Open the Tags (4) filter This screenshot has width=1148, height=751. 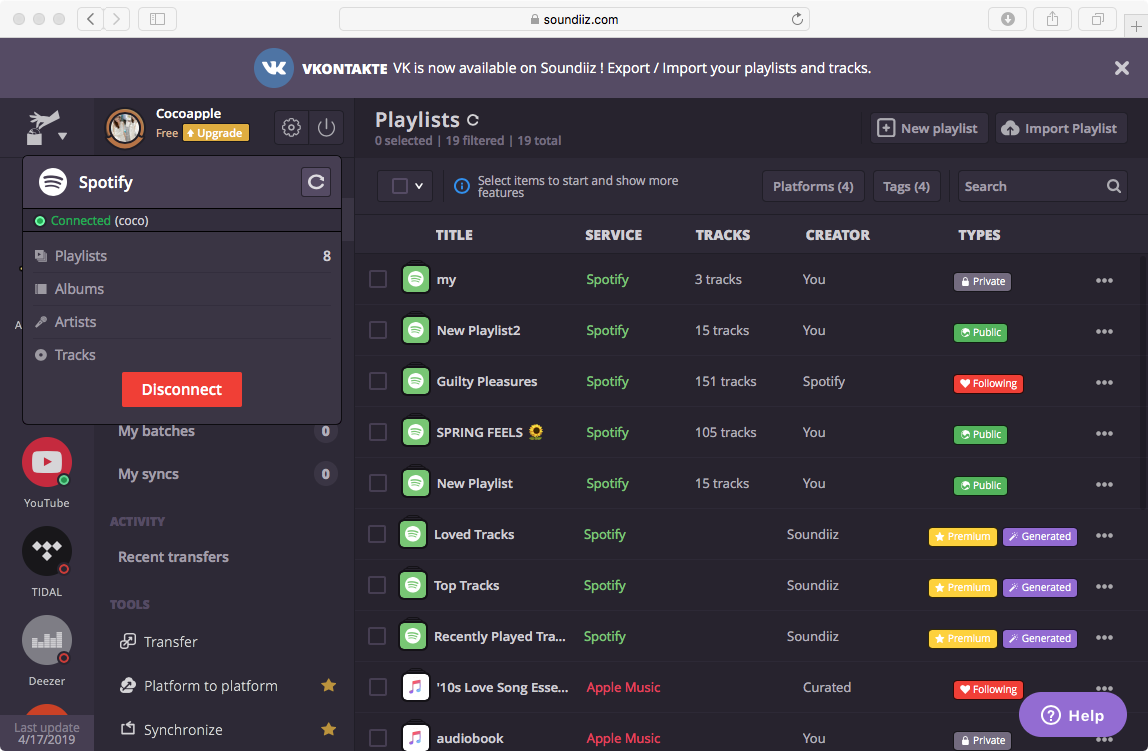coord(906,186)
